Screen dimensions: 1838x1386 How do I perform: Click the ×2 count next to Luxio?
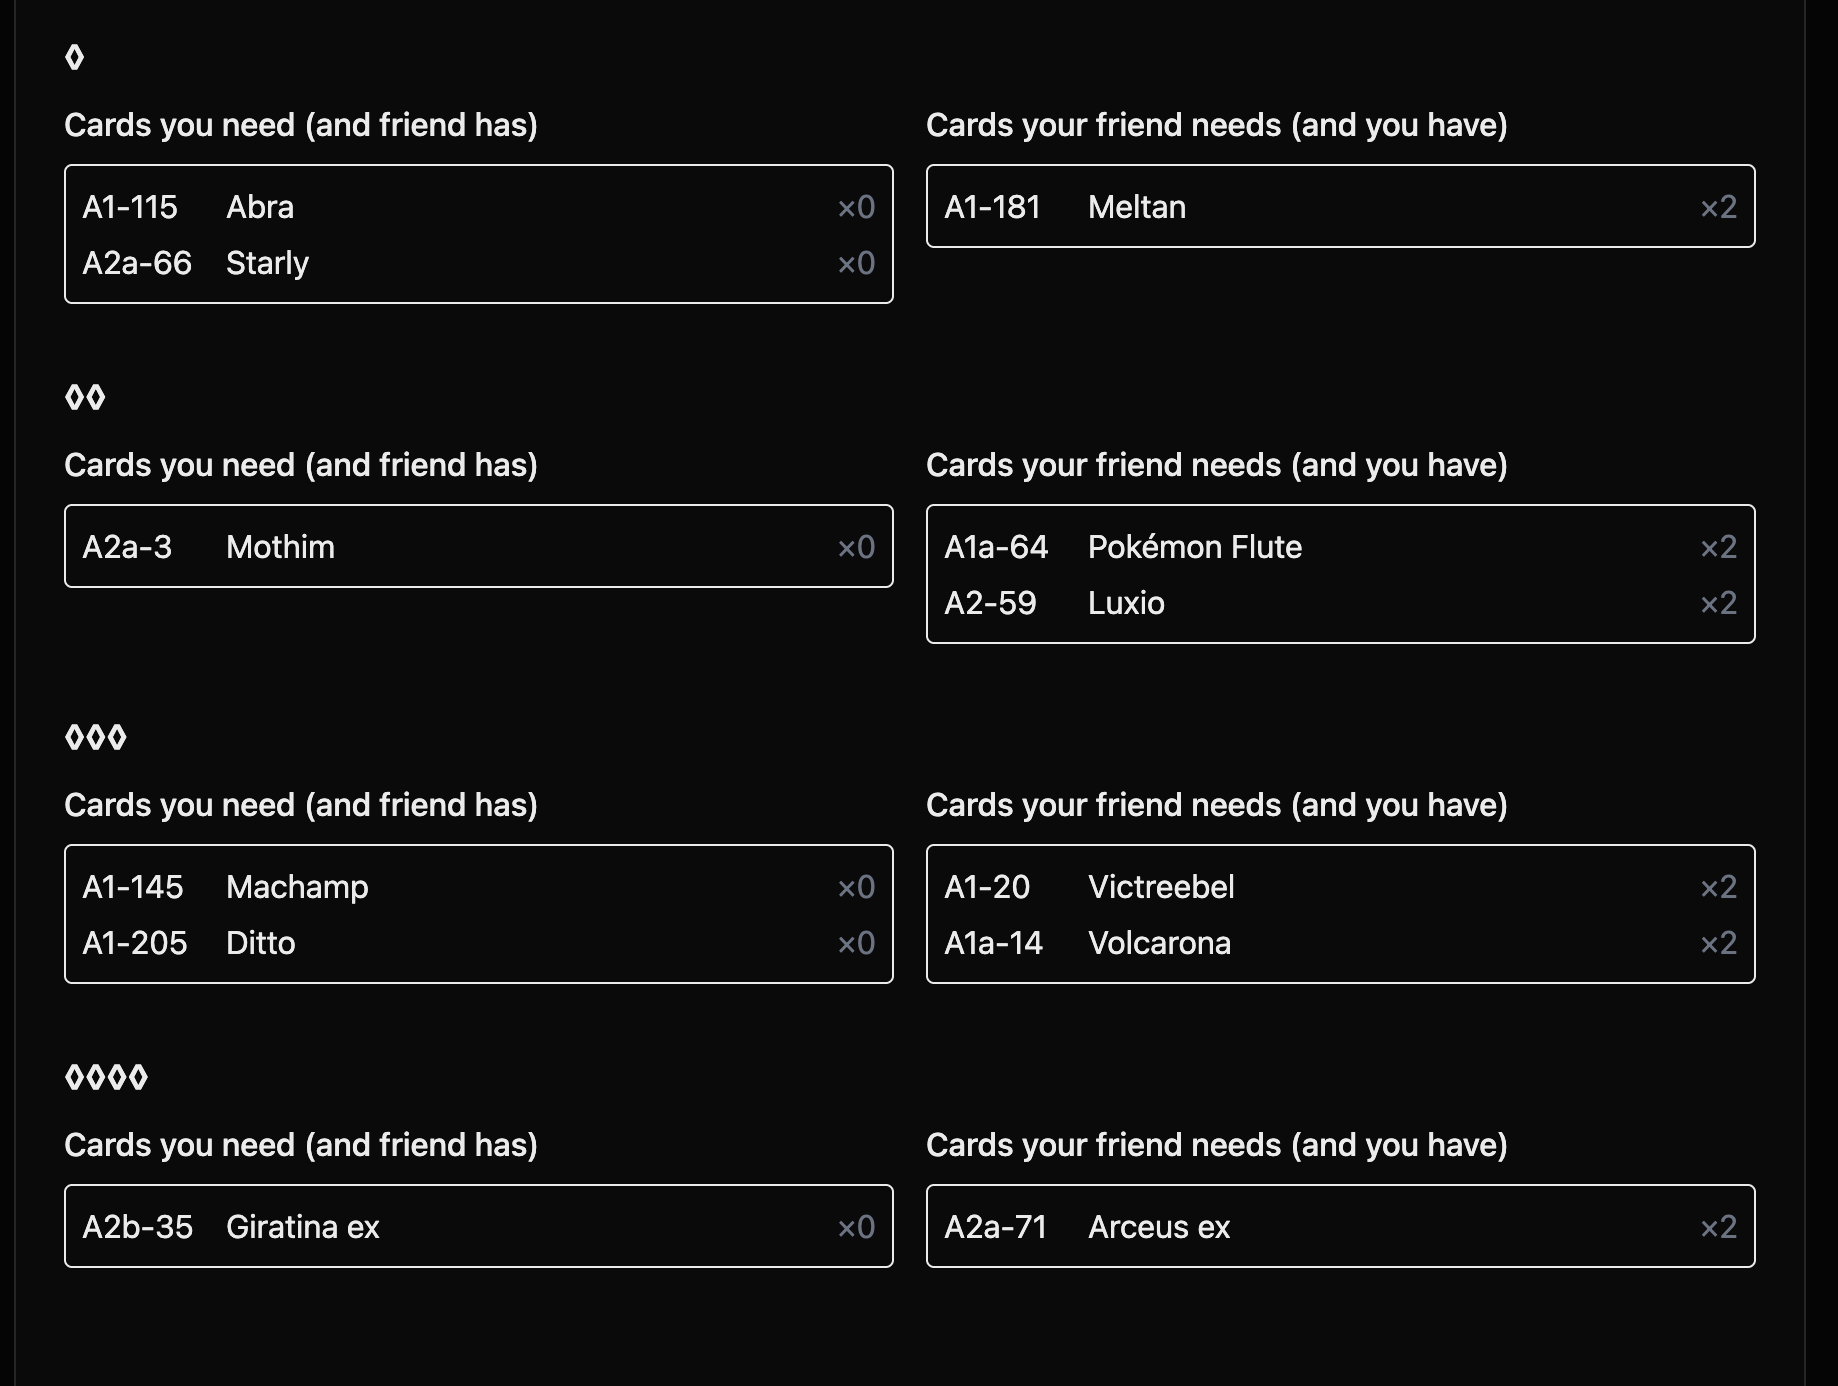point(1719,603)
